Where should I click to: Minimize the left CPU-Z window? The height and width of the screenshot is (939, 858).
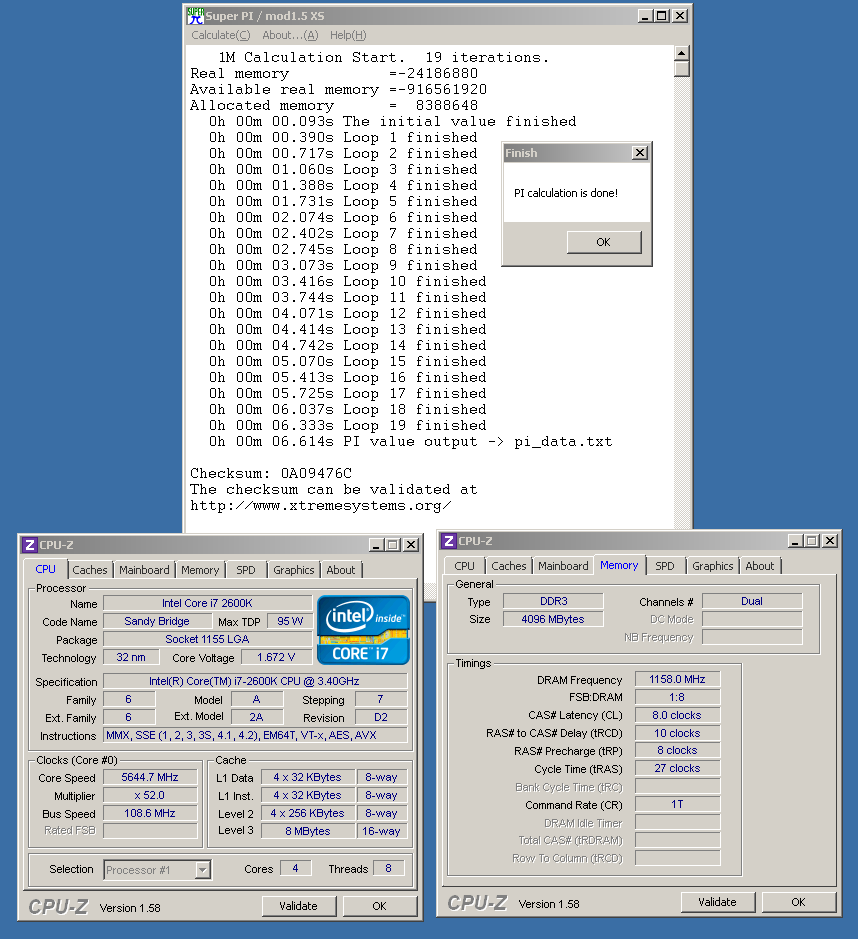pos(376,545)
